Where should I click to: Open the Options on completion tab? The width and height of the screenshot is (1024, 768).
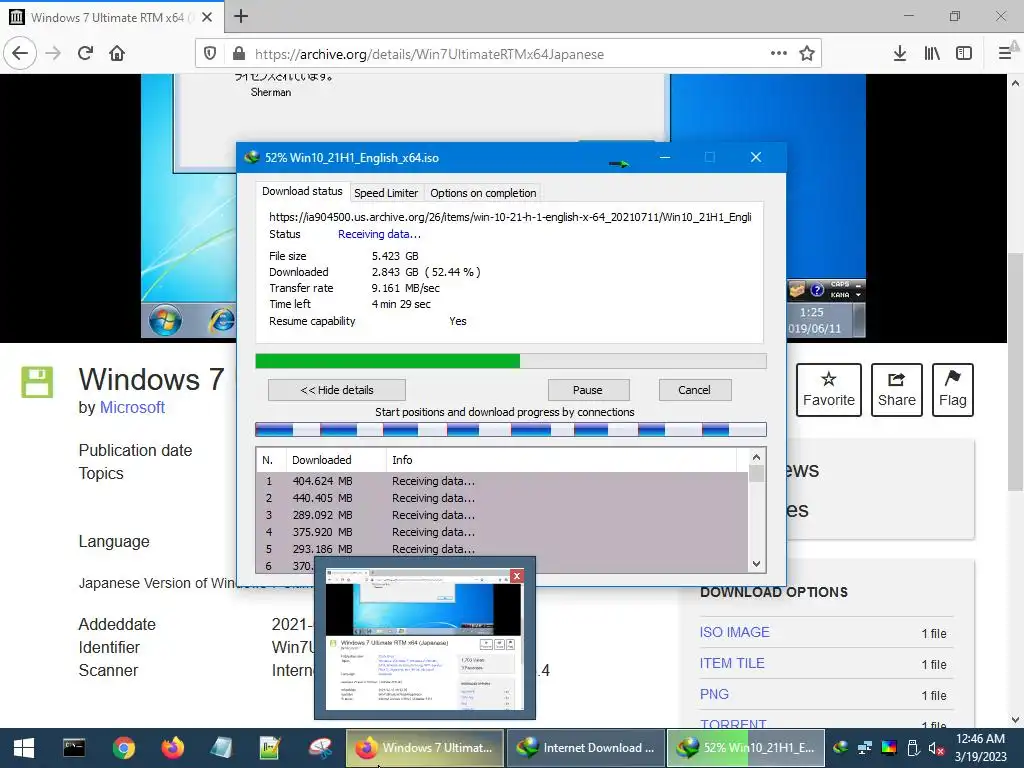[483, 193]
